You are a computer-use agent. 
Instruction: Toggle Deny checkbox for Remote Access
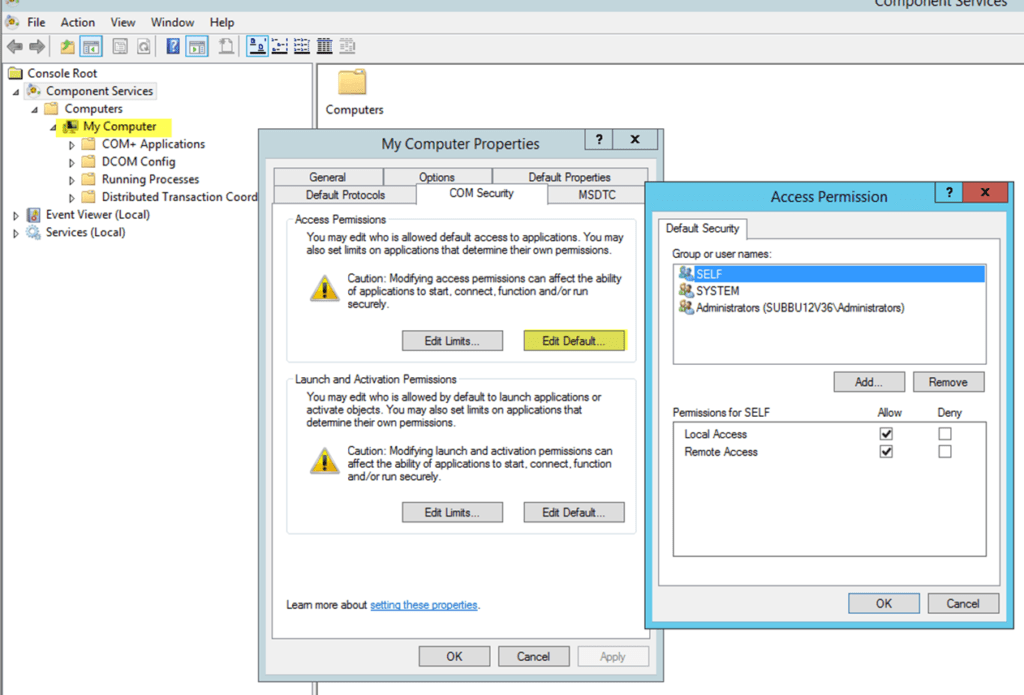point(945,452)
